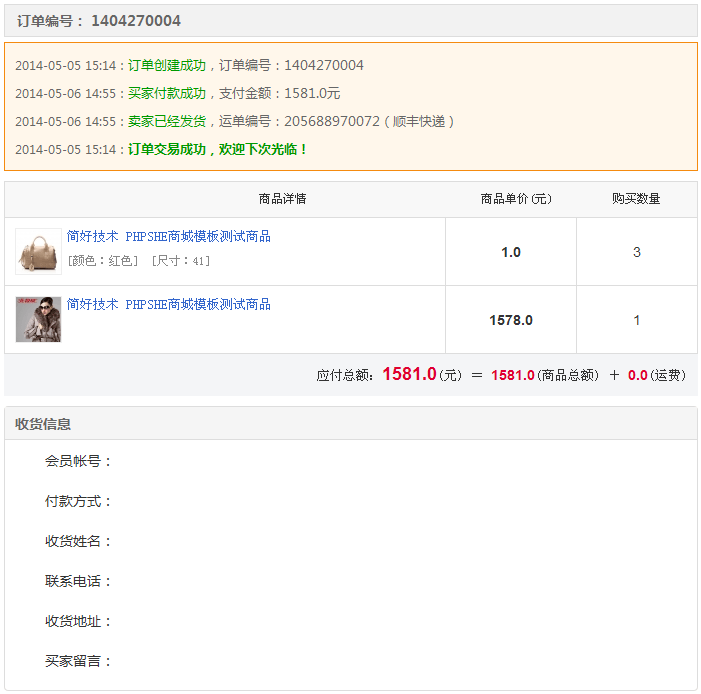The width and height of the screenshot is (701, 694).
Task: Select the tracking number 205688970072
Action: (x=331, y=122)
